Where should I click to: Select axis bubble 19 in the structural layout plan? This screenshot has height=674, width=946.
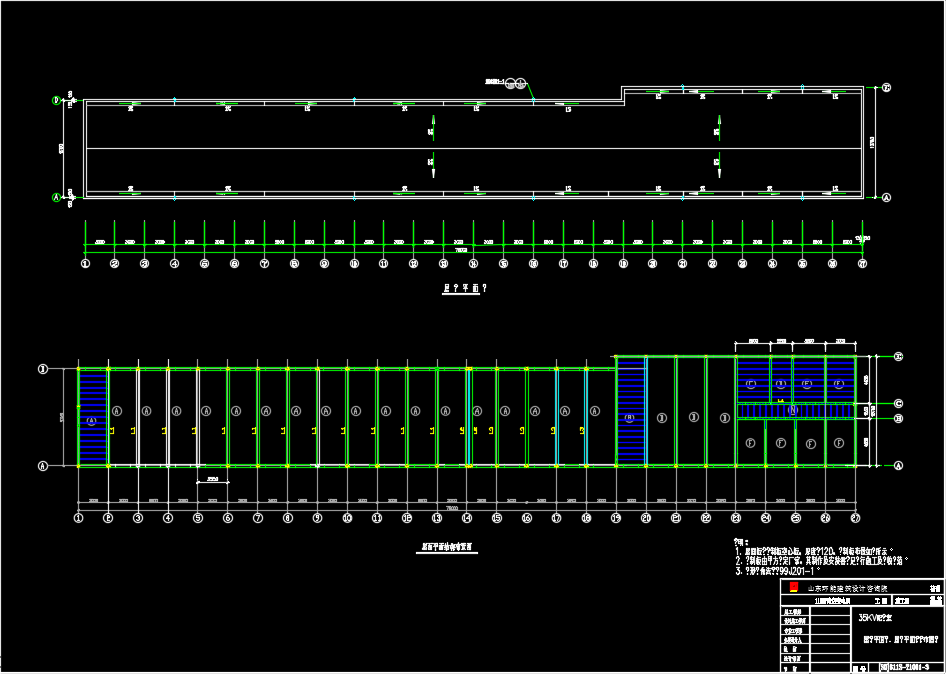pyautogui.click(x=616, y=518)
